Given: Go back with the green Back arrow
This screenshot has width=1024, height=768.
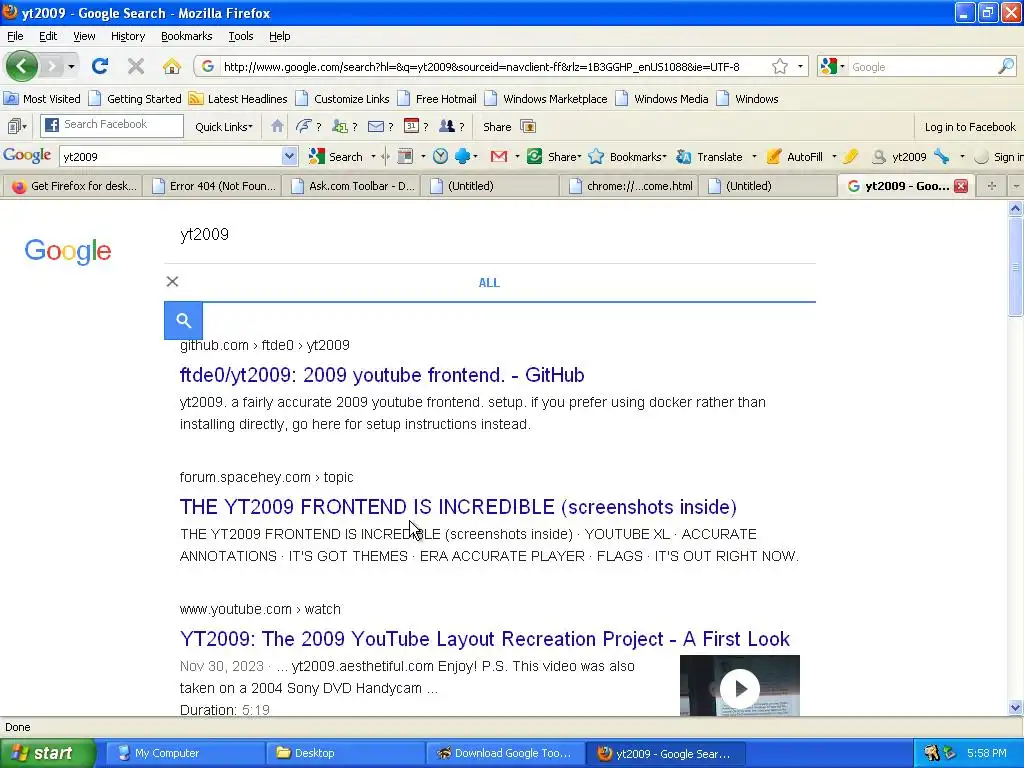Looking at the screenshot, I should coord(22,66).
